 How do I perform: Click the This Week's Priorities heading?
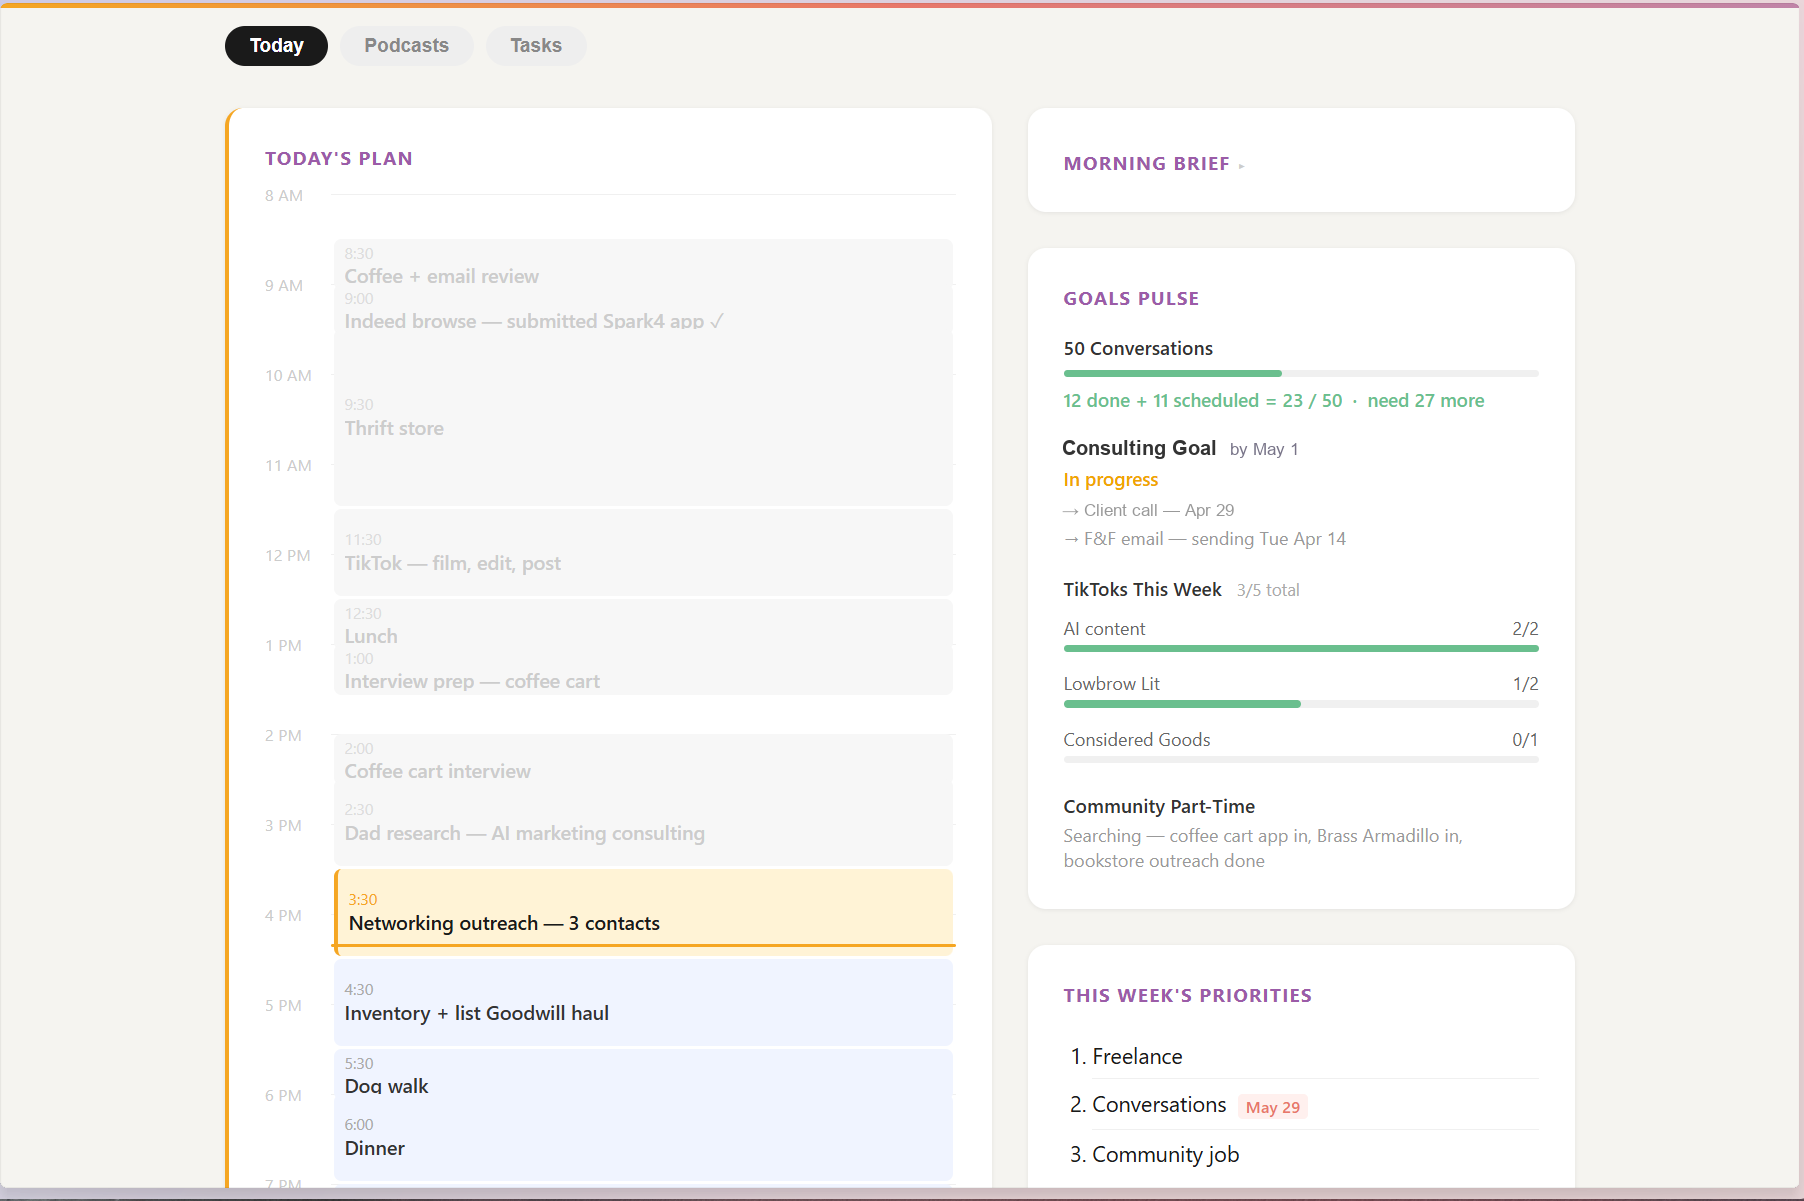(x=1187, y=996)
